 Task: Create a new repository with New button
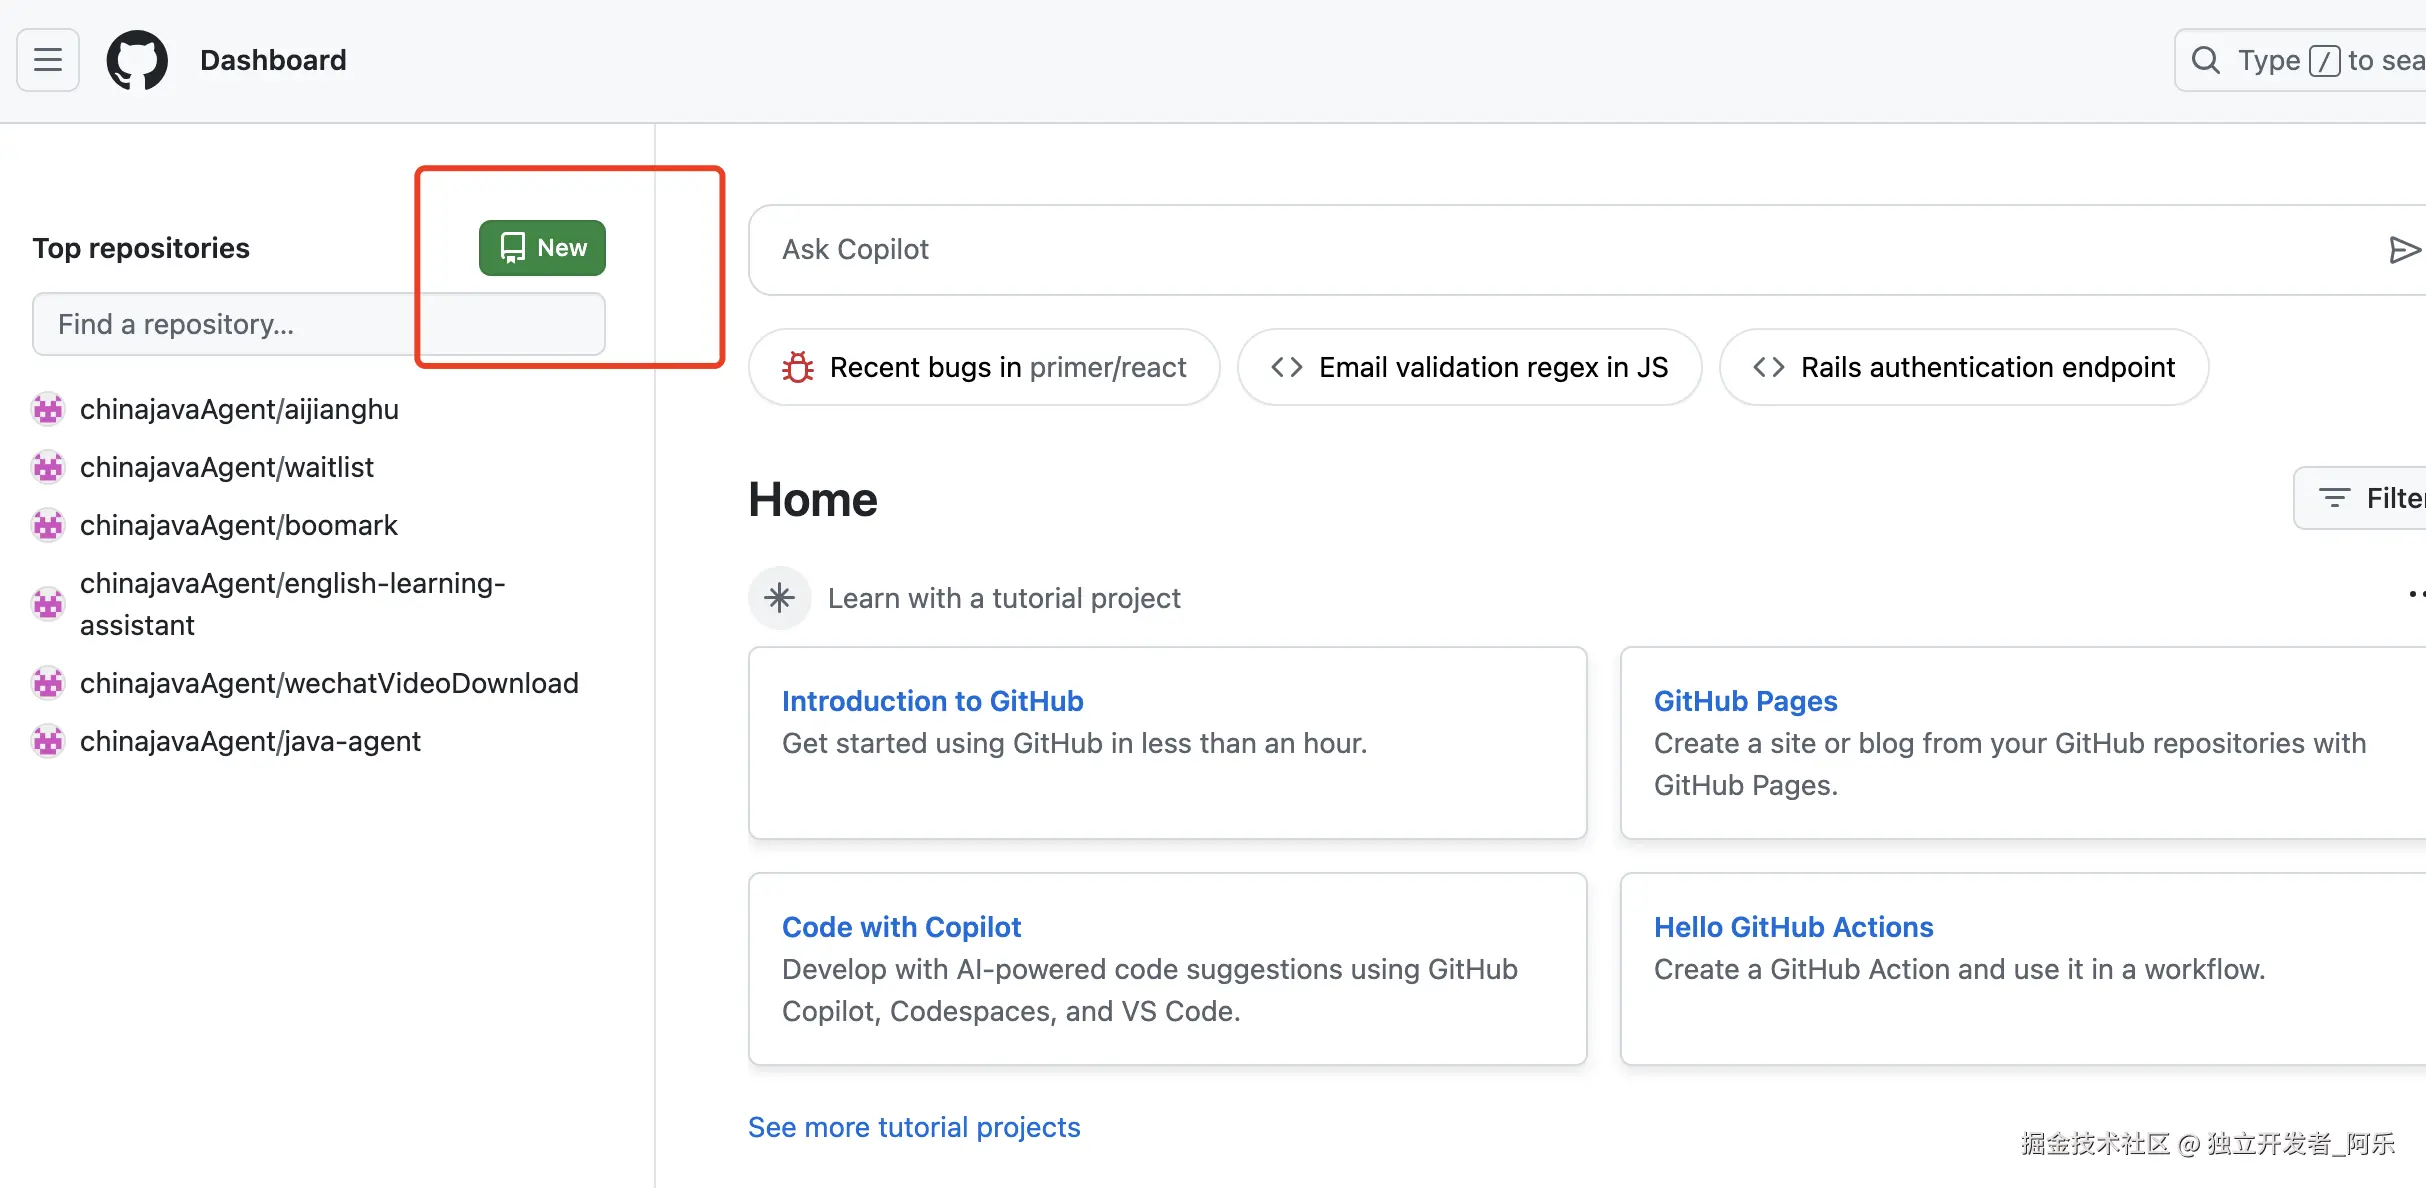(x=542, y=248)
